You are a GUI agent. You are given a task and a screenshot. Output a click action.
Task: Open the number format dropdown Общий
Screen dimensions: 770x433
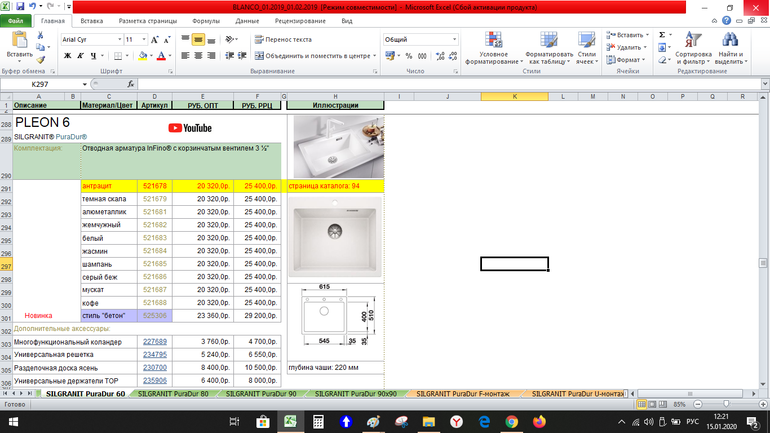click(413, 39)
